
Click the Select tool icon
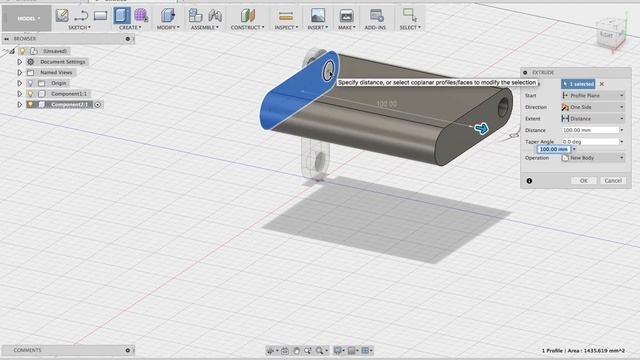(x=410, y=15)
